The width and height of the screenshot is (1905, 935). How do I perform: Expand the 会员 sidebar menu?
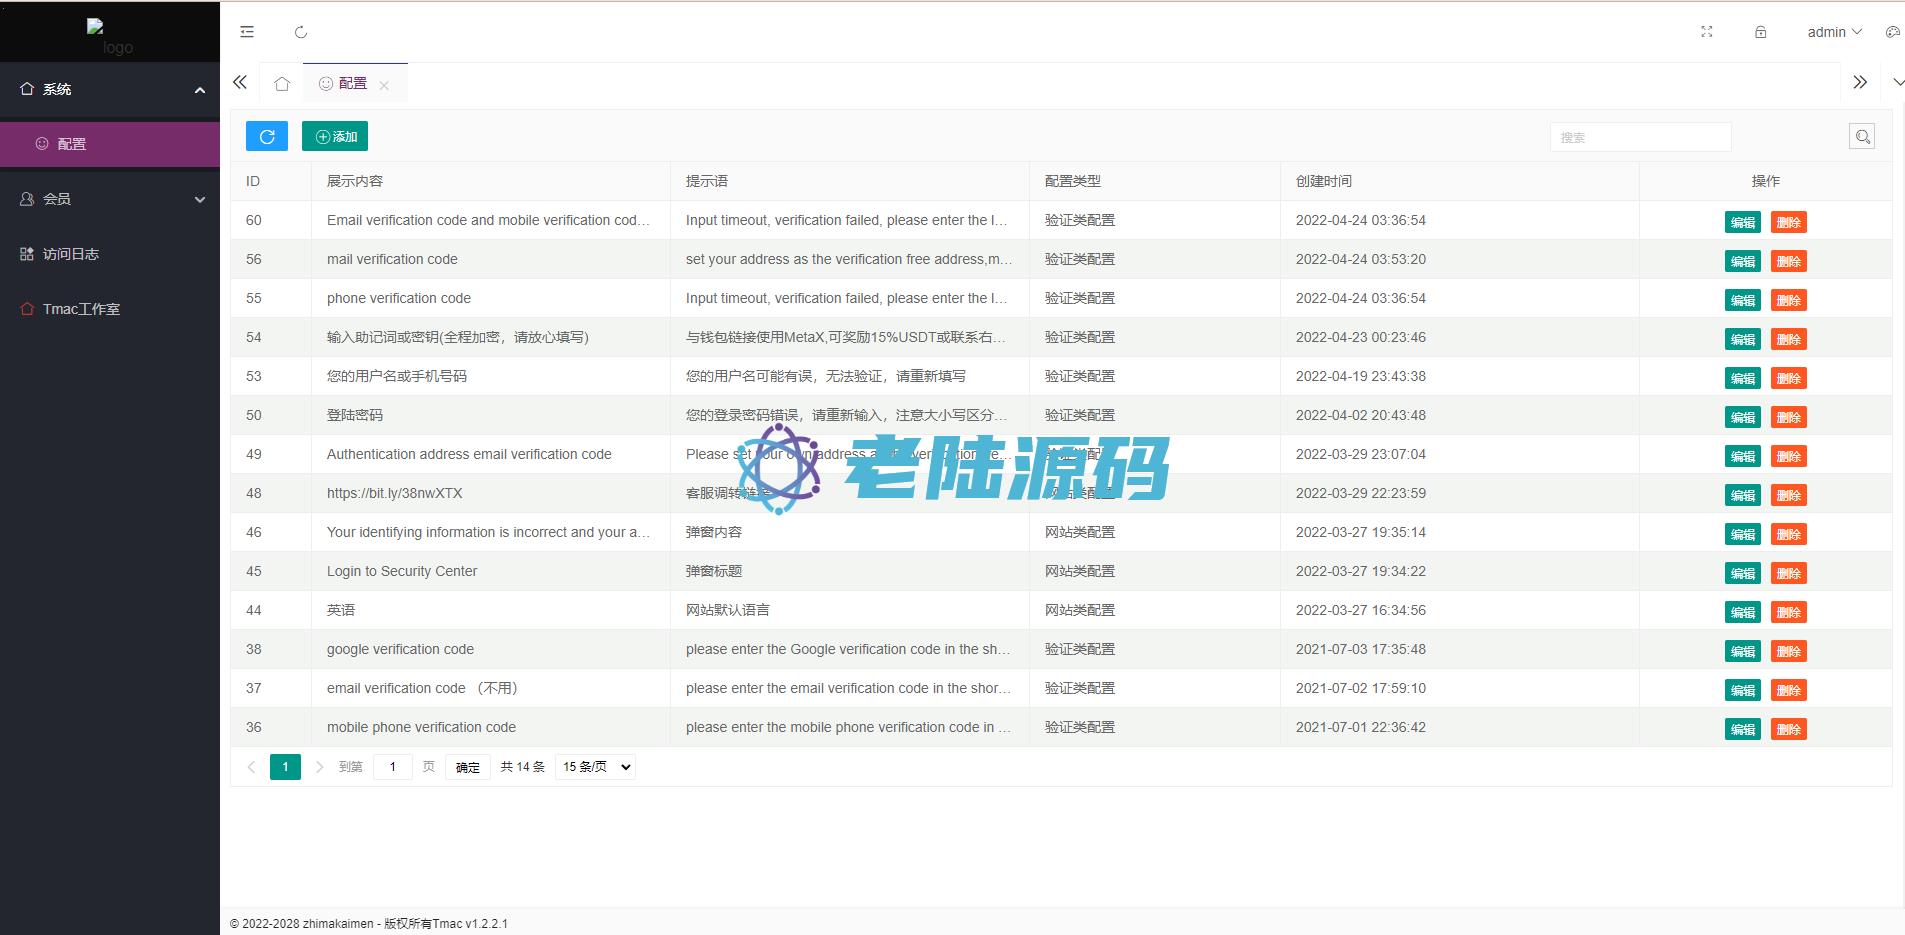tap(110, 199)
